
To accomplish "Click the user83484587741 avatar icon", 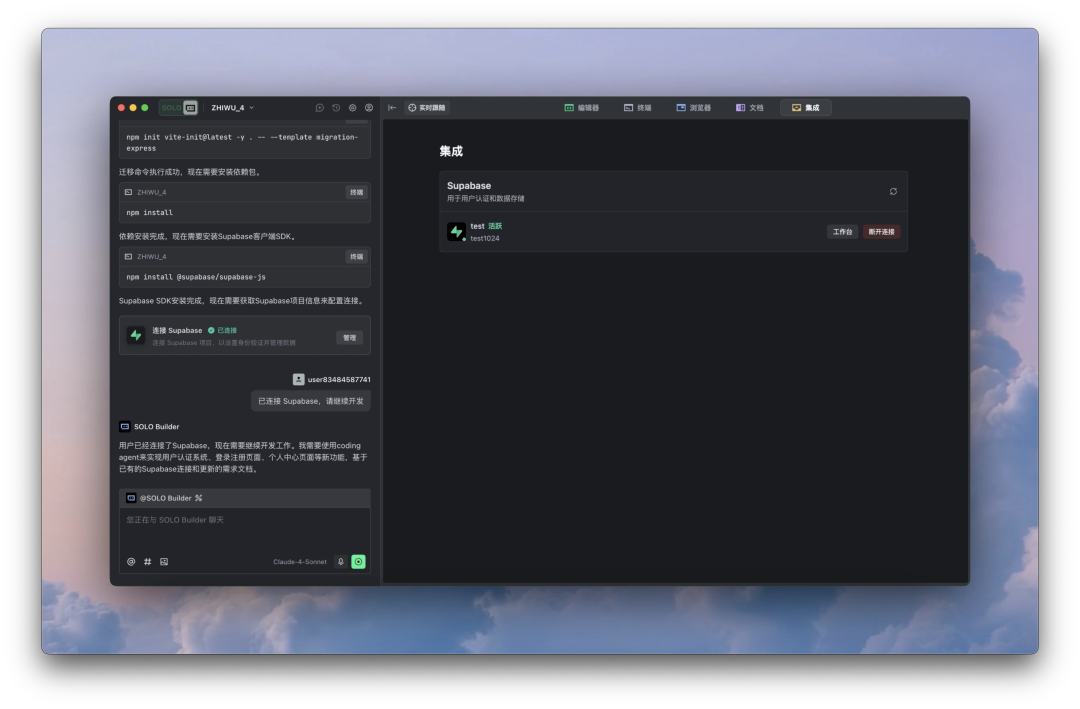I will [x=298, y=380].
